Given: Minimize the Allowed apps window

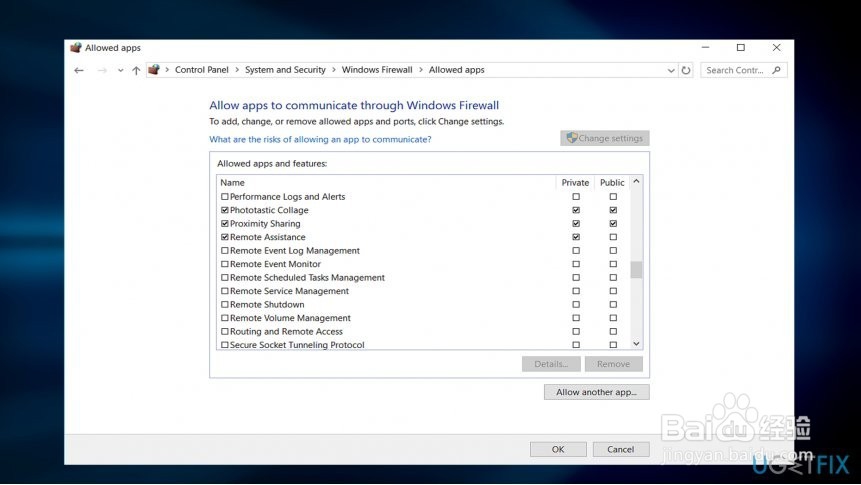Looking at the screenshot, I should 706,48.
